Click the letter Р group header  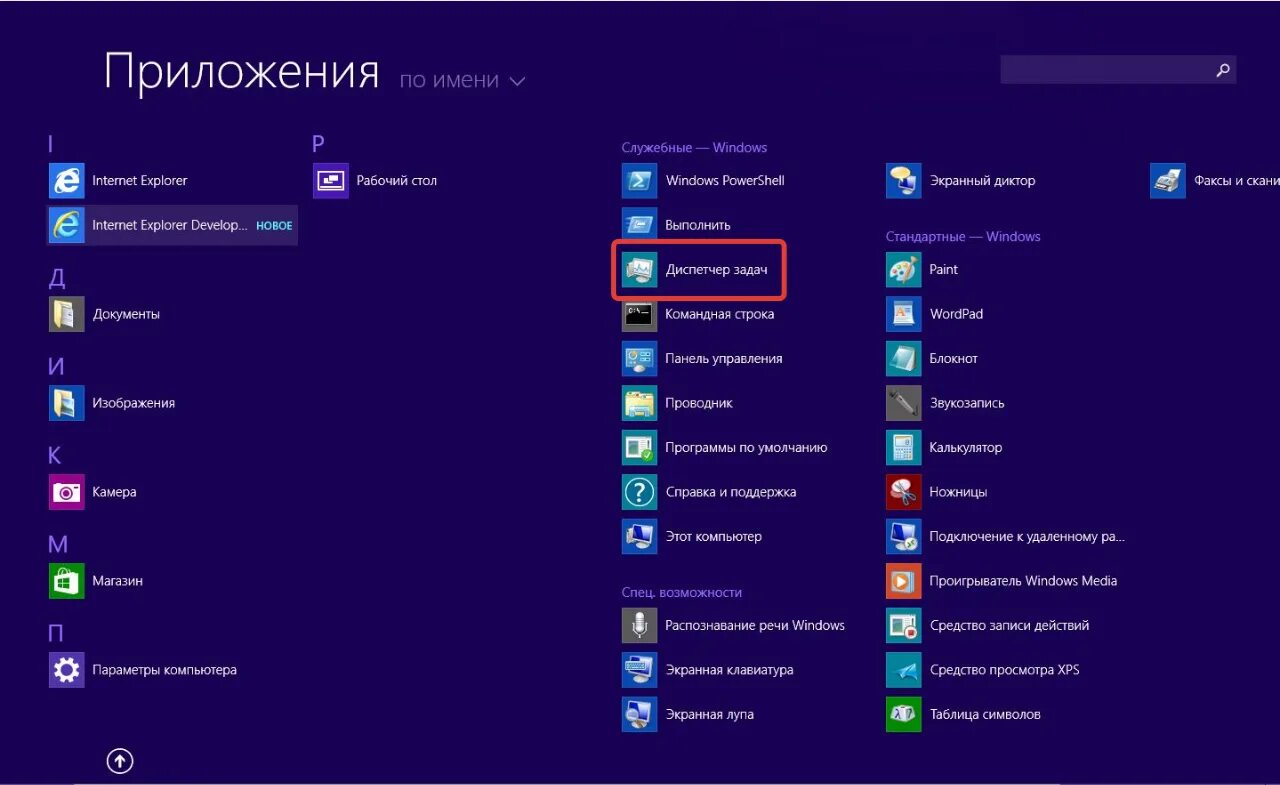[319, 144]
